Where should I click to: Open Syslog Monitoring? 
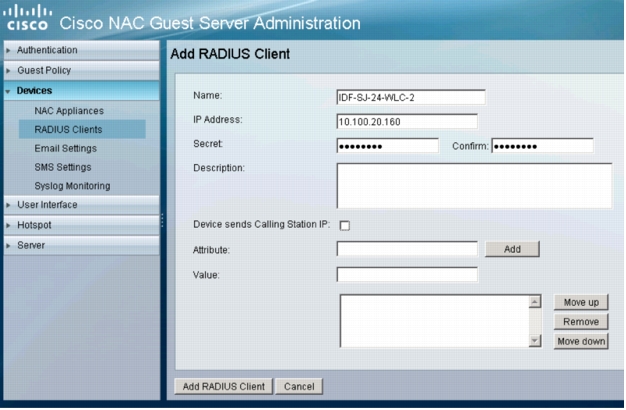[x=72, y=186]
